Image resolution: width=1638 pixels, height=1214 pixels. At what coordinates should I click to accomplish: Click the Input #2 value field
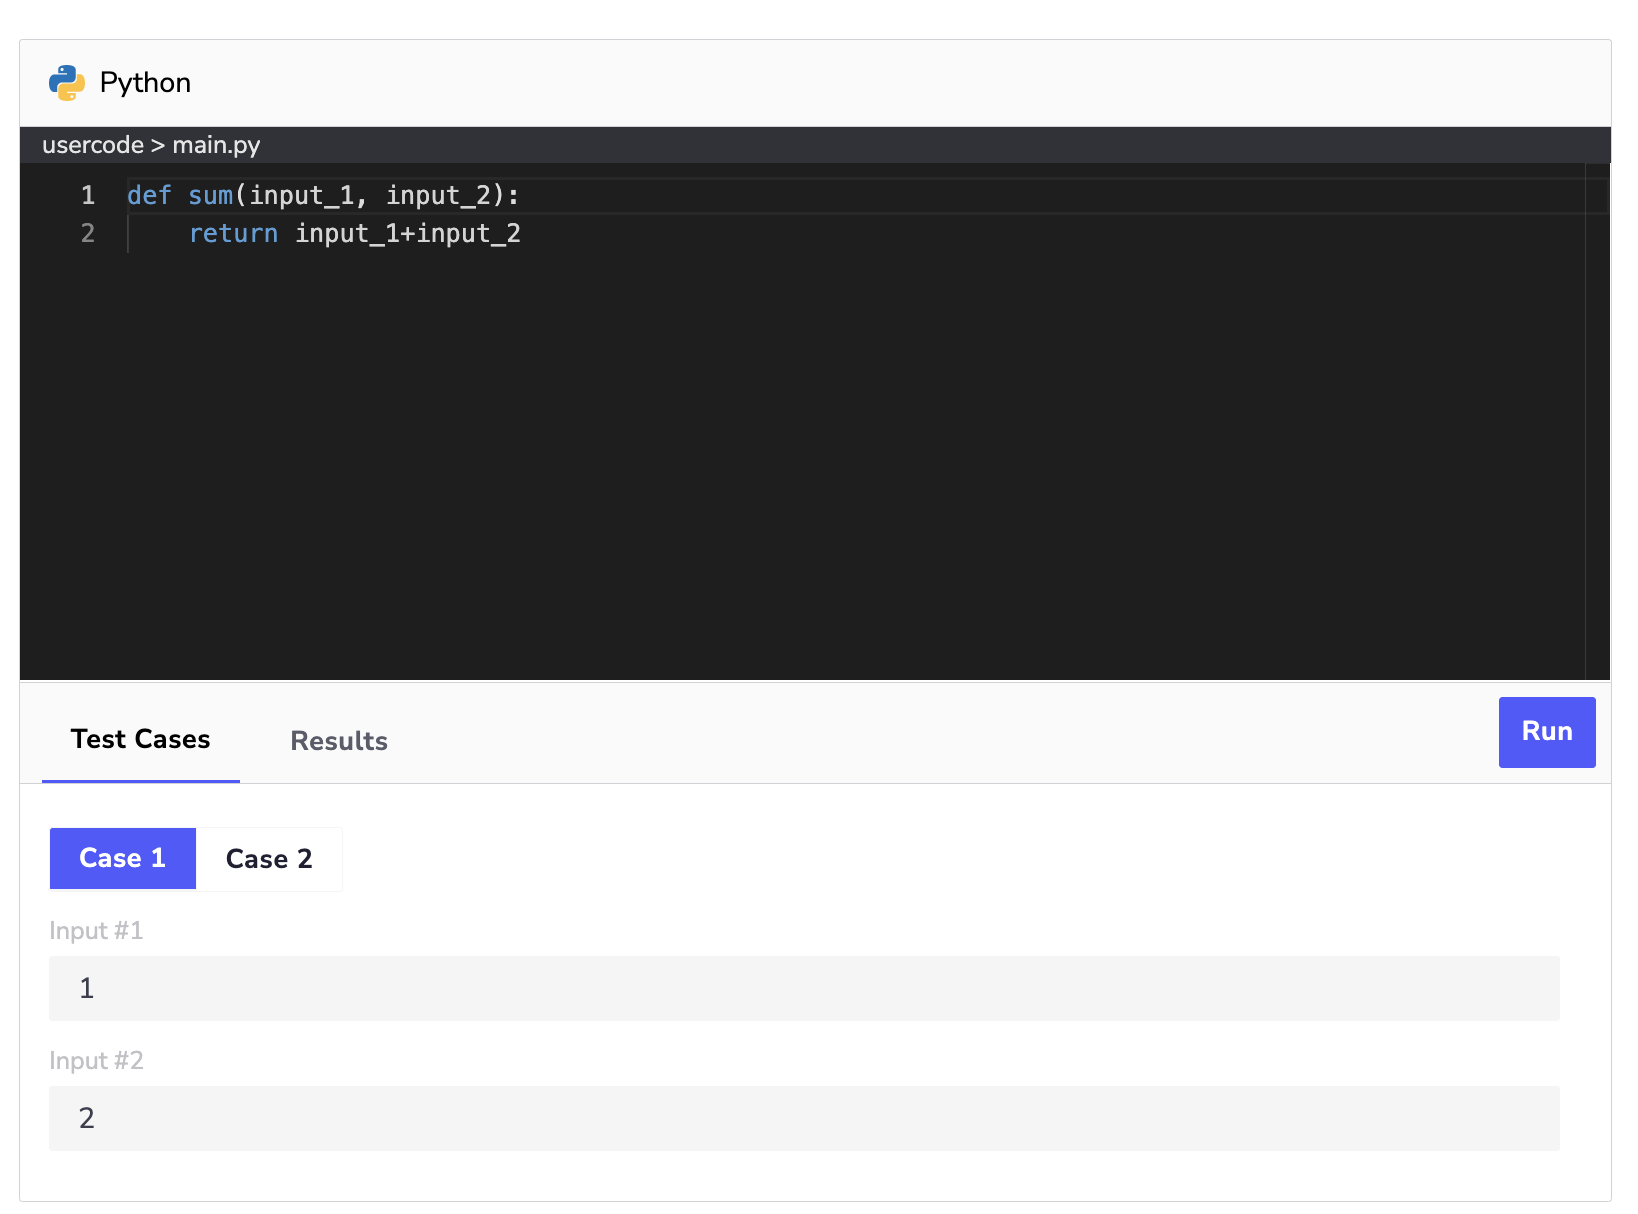pyautogui.click(x=804, y=1118)
